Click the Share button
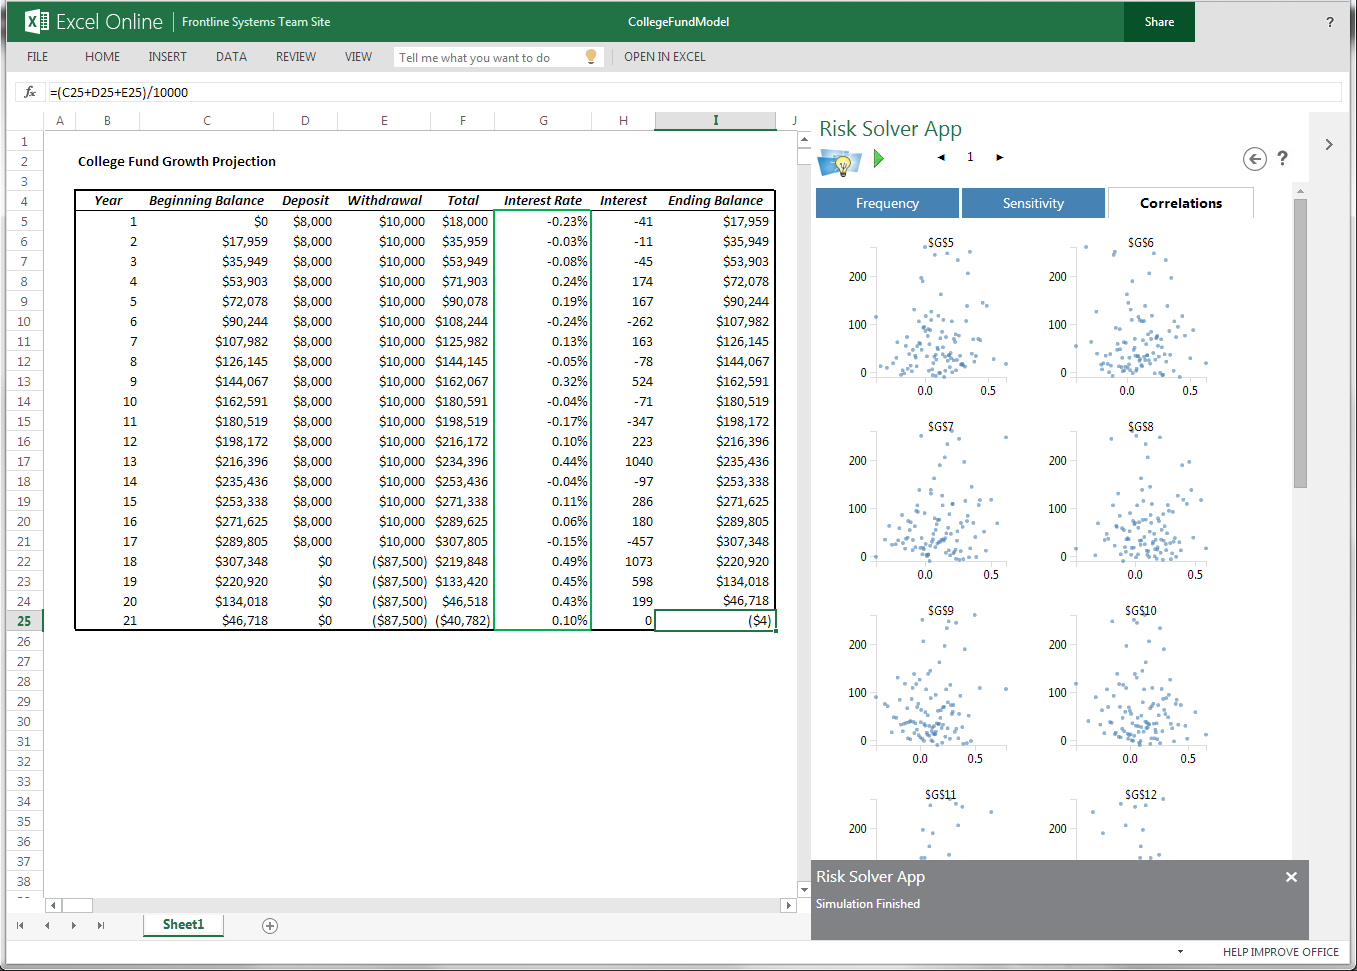The image size is (1357, 971). pyautogui.click(x=1159, y=22)
